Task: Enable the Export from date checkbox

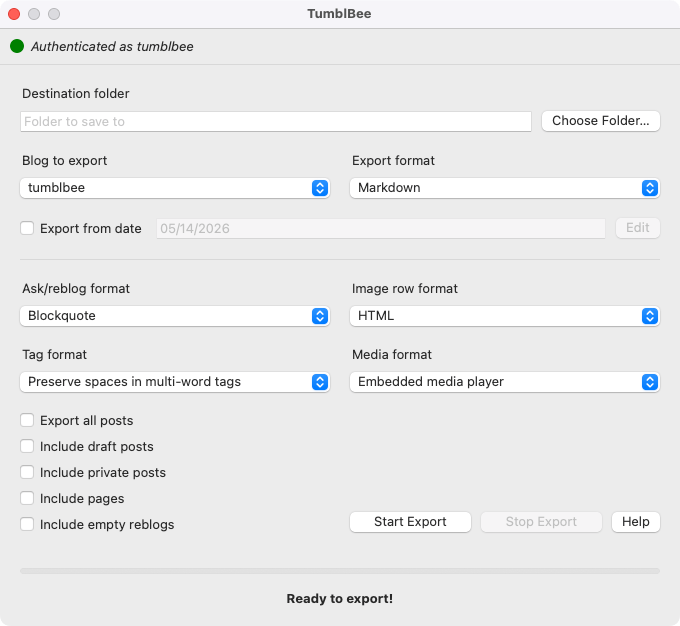Action: coord(27,228)
